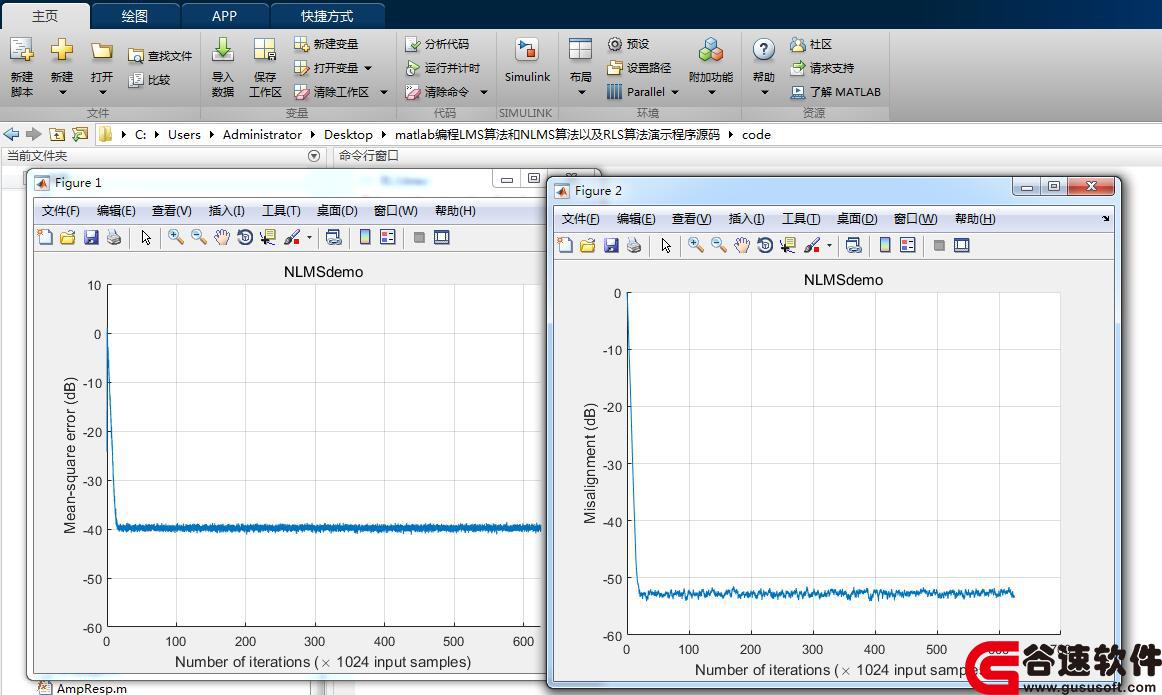Toggle Data Cursor tool in Figure 1
1162x695 pixels.
point(268,237)
